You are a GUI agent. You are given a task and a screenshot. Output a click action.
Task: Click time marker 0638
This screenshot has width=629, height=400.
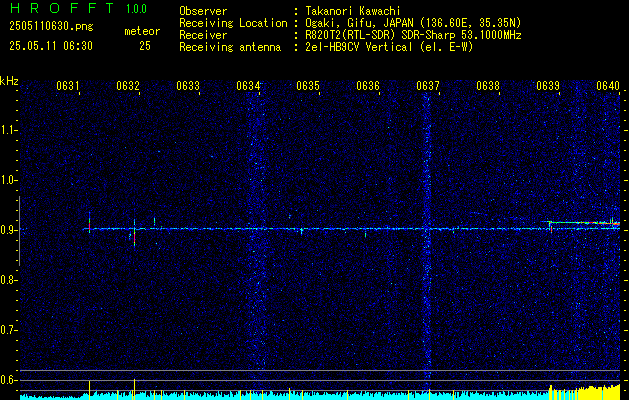coord(488,85)
